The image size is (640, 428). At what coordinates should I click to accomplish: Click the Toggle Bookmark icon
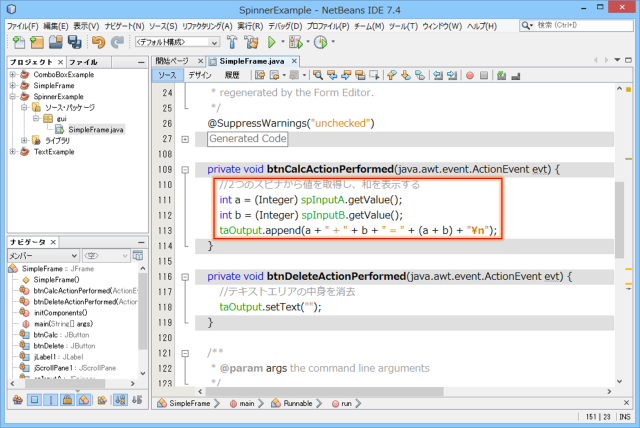(420, 75)
